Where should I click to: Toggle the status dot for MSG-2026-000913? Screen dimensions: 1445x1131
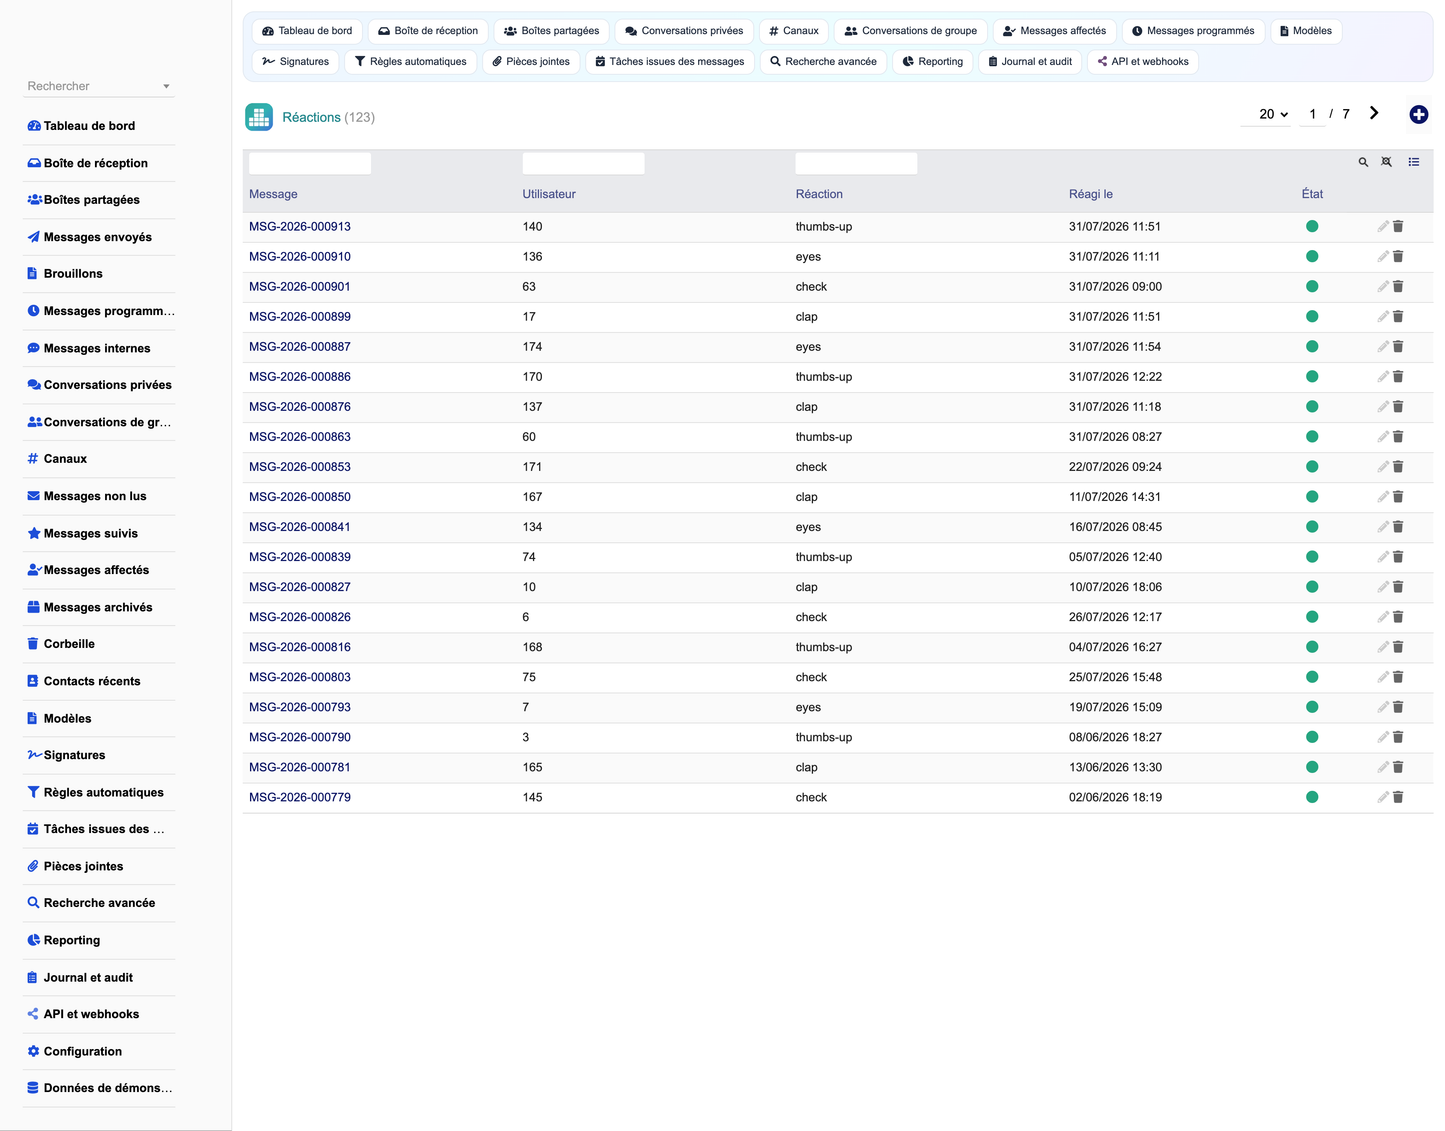click(1312, 227)
